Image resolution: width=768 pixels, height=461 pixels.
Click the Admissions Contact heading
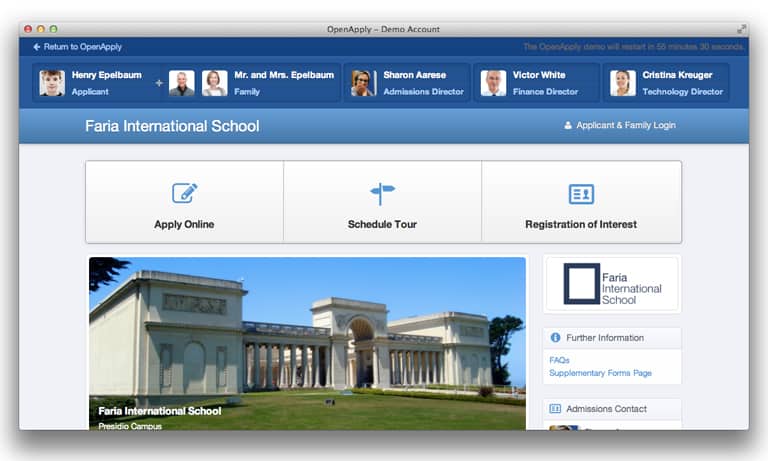(x=606, y=409)
